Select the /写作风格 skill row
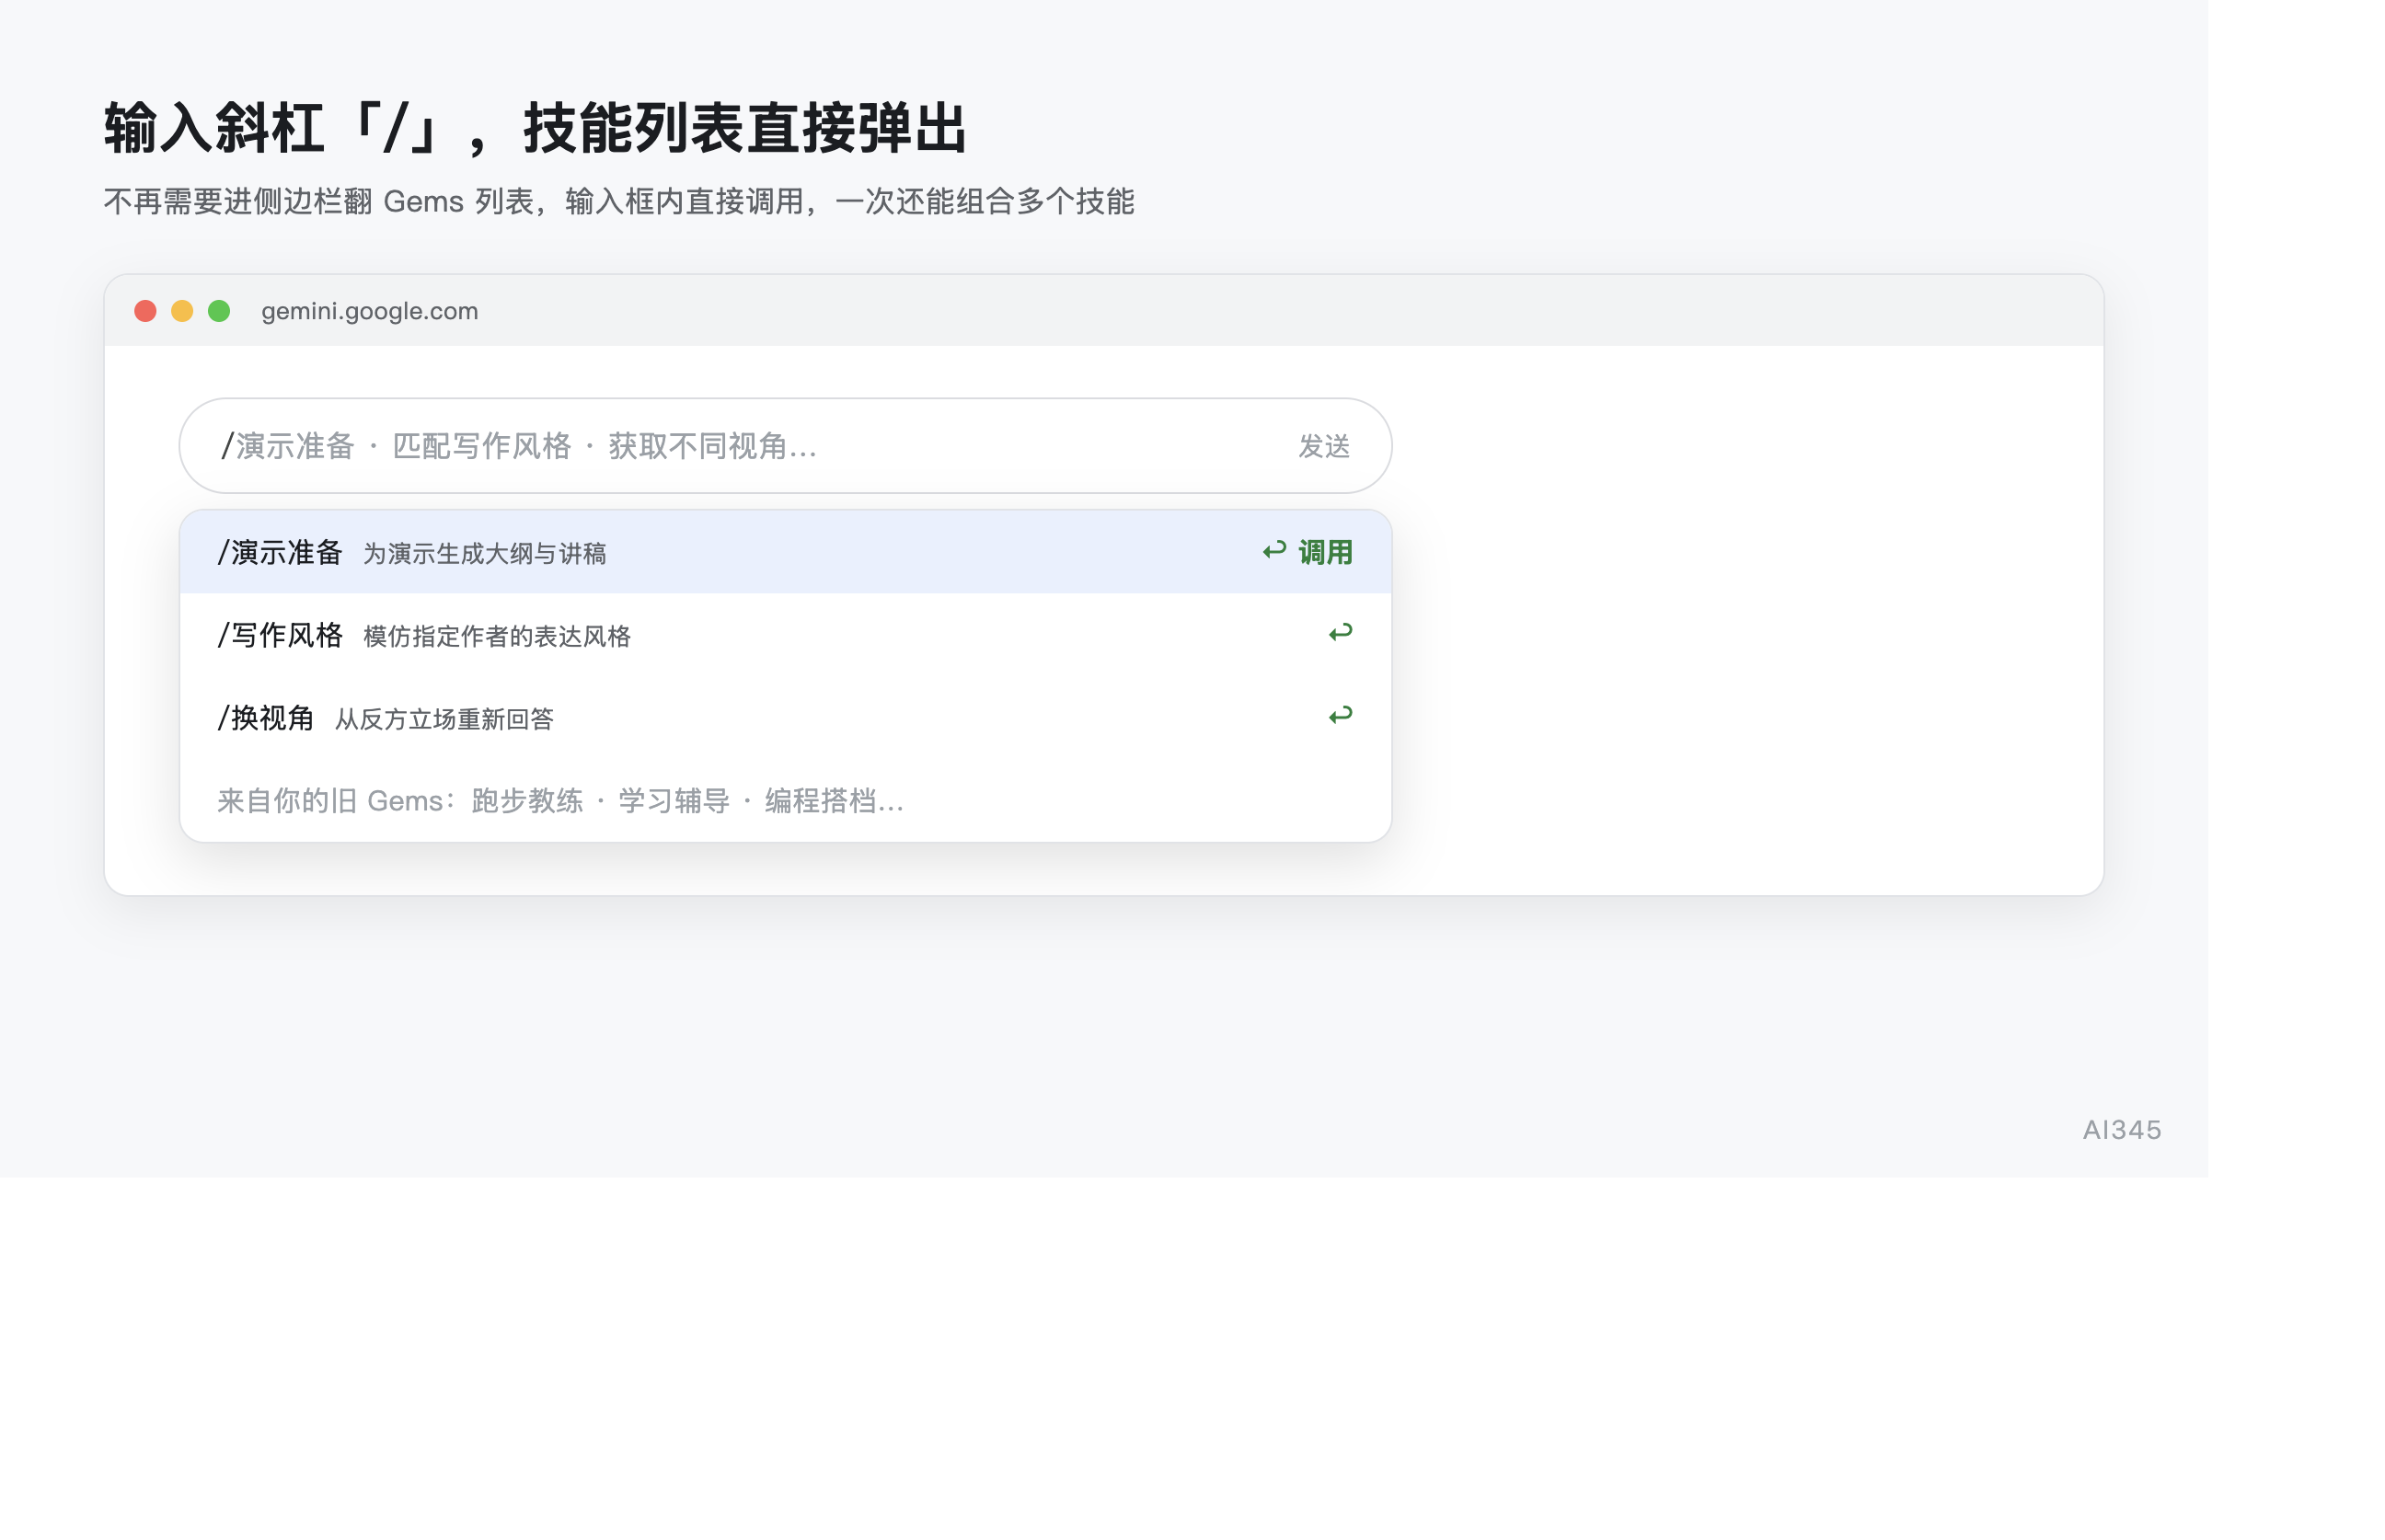The width and height of the screenshot is (2385, 1540). click(785, 635)
